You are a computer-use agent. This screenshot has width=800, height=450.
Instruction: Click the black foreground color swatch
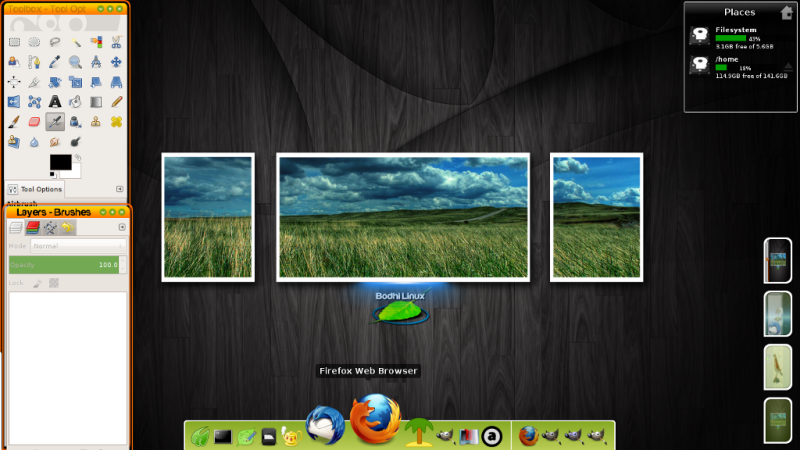[59, 162]
